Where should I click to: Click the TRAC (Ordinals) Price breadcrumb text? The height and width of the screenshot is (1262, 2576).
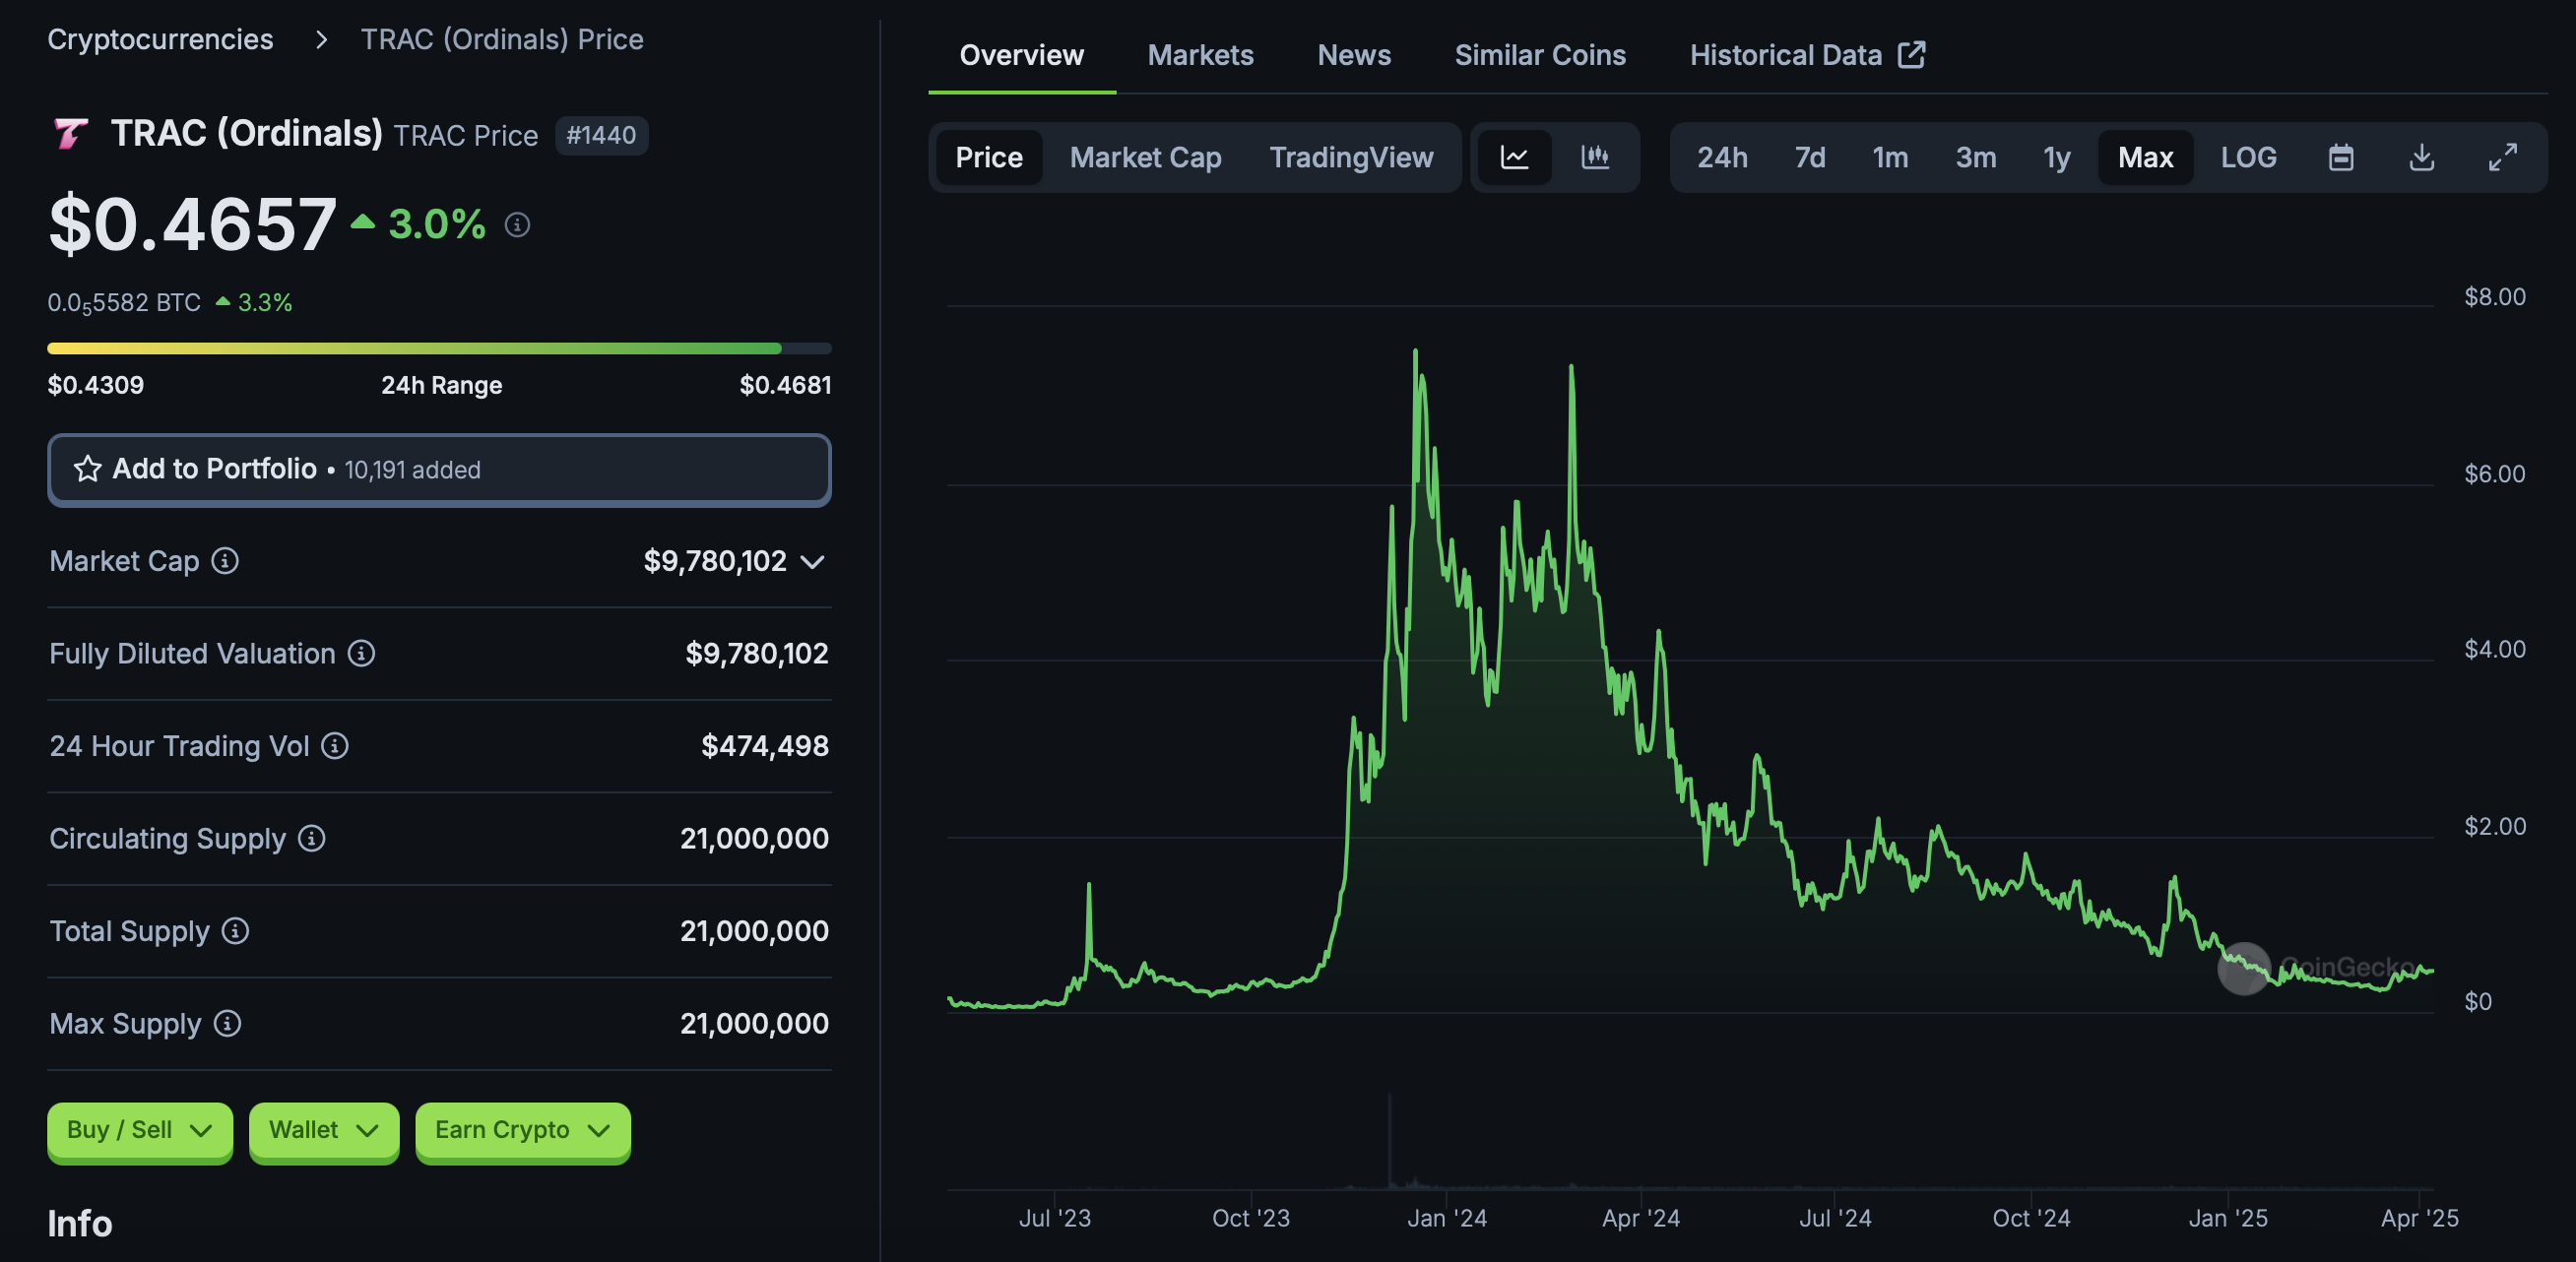502,39
